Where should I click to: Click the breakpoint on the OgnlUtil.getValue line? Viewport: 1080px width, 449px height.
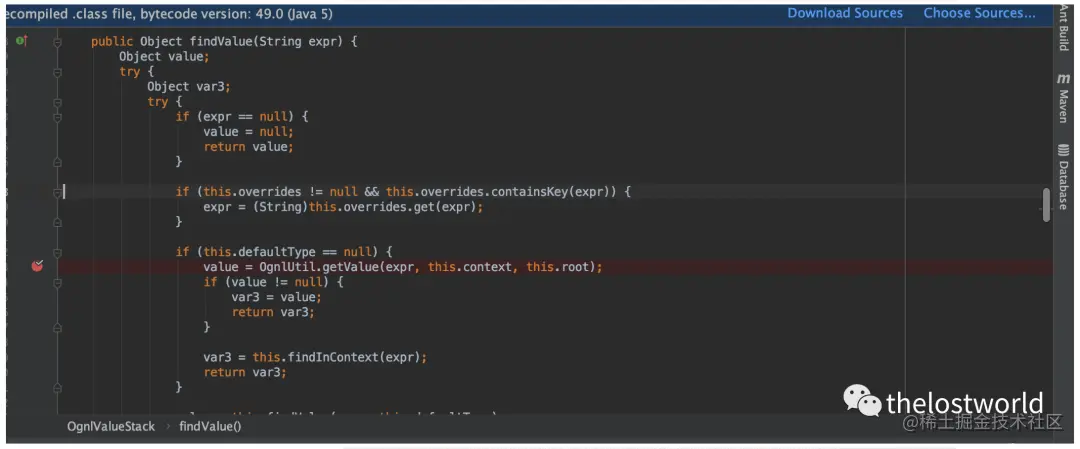pyautogui.click(x=37, y=266)
